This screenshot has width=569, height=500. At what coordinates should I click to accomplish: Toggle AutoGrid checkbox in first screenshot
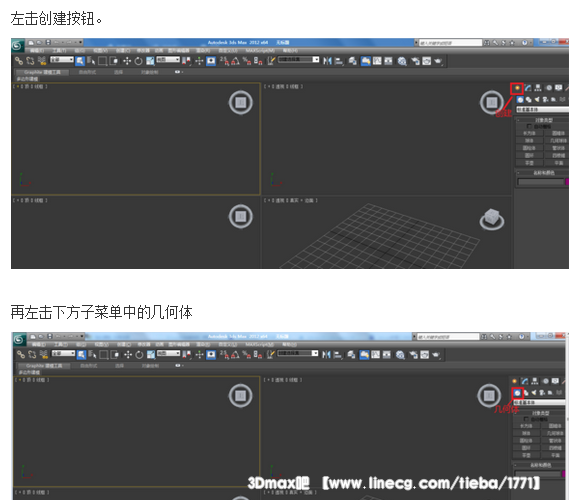[529, 126]
